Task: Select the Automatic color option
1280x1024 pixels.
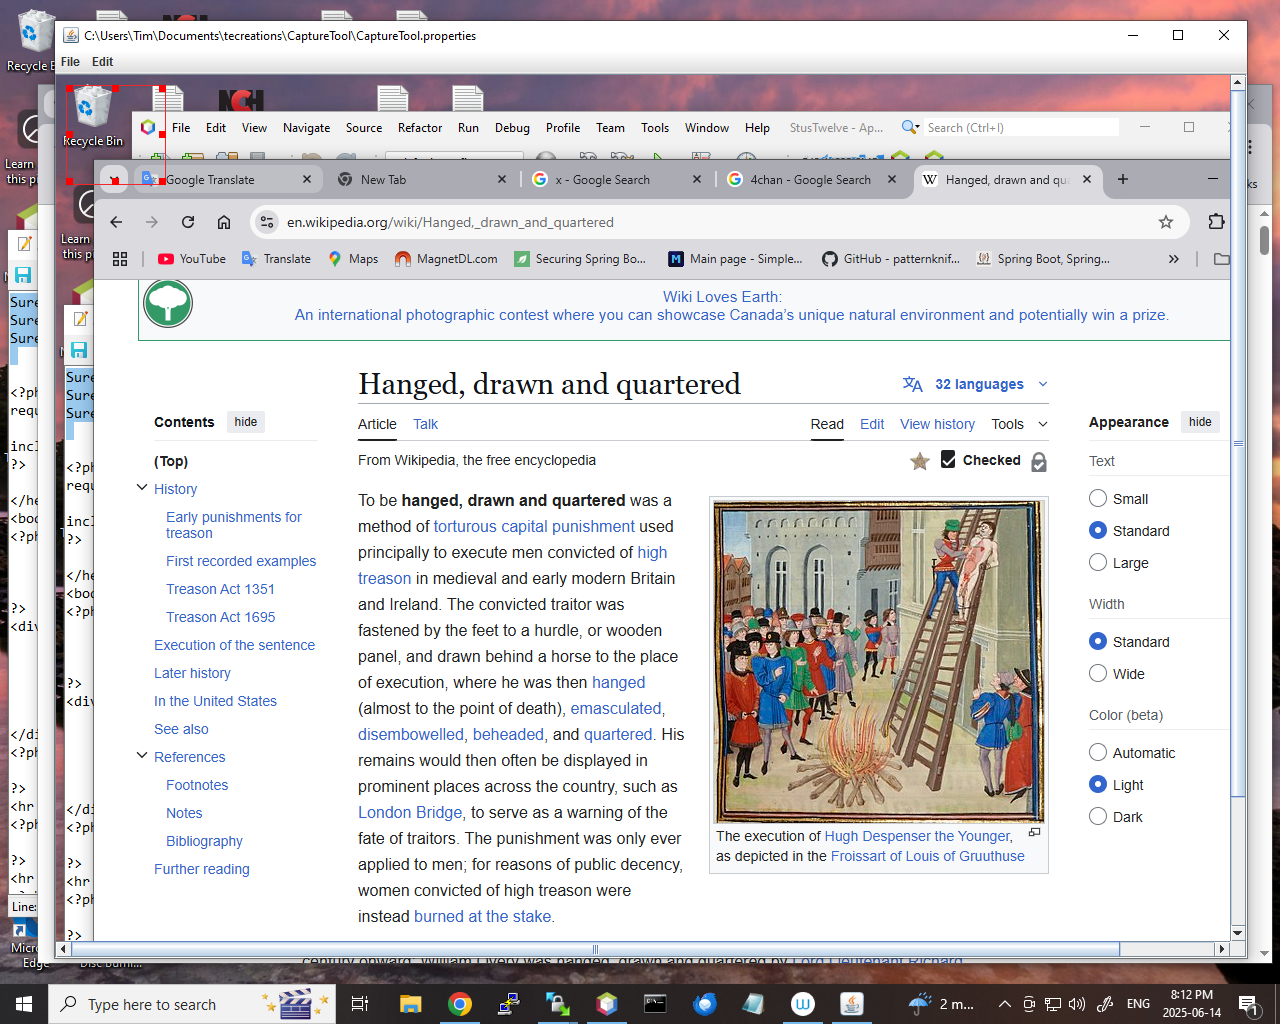Action: pyautogui.click(x=1098, y=752)
